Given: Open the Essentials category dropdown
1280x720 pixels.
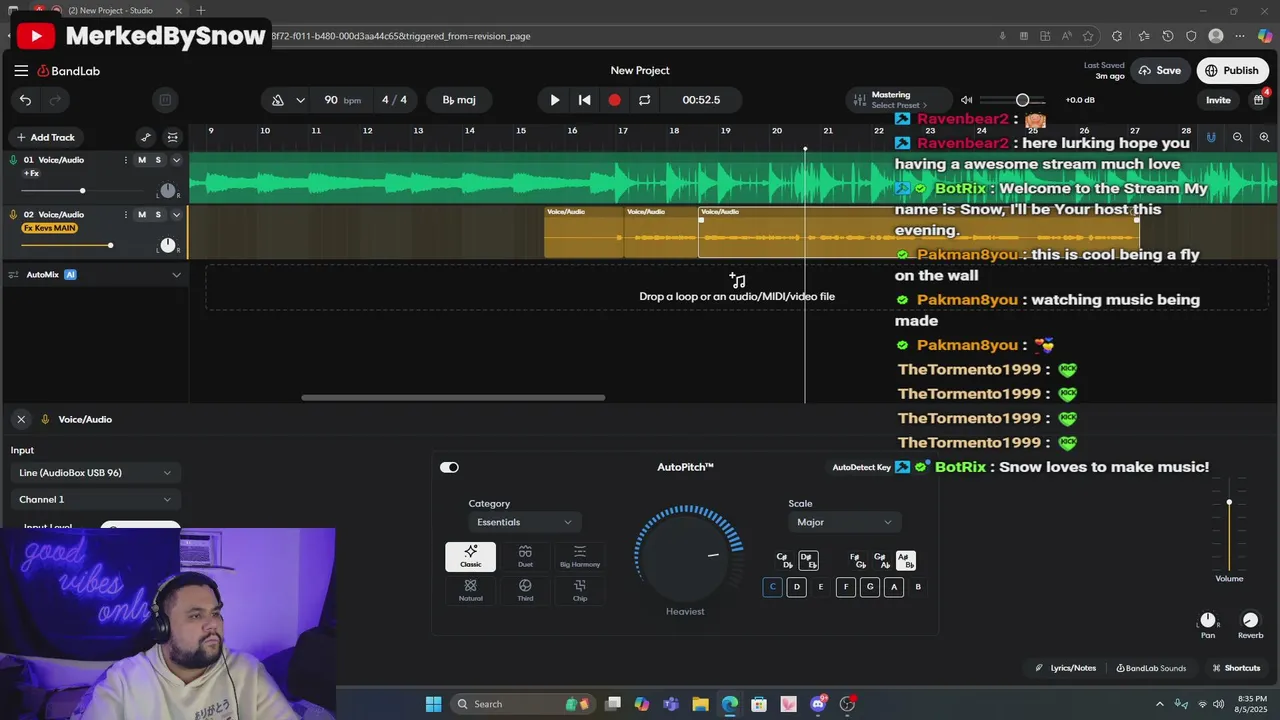Looking at the screenshot, I should (525, 522).
